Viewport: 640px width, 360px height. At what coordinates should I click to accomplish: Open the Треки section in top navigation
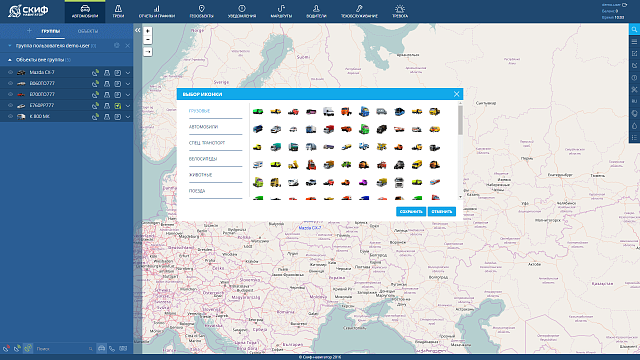pyautogui.click(x=118, y=11)
